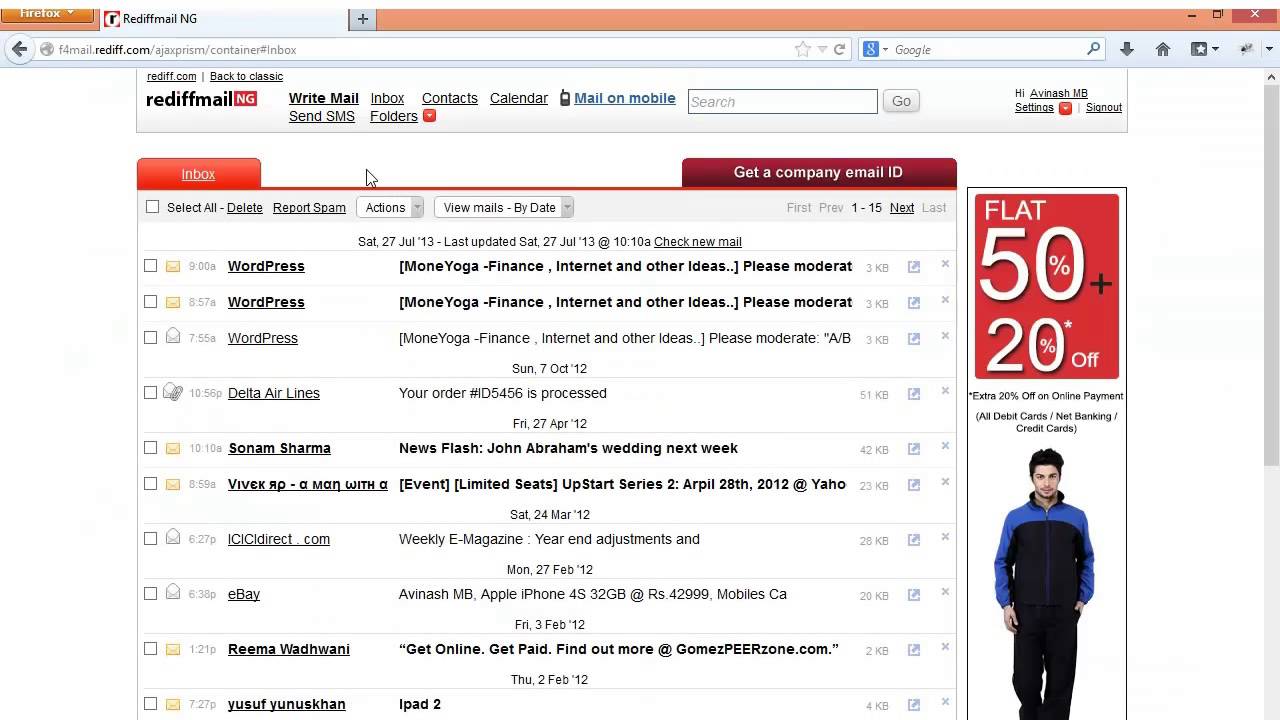Click Signout link
This screenshot has width=1280, height=720.
[1103, 107]
